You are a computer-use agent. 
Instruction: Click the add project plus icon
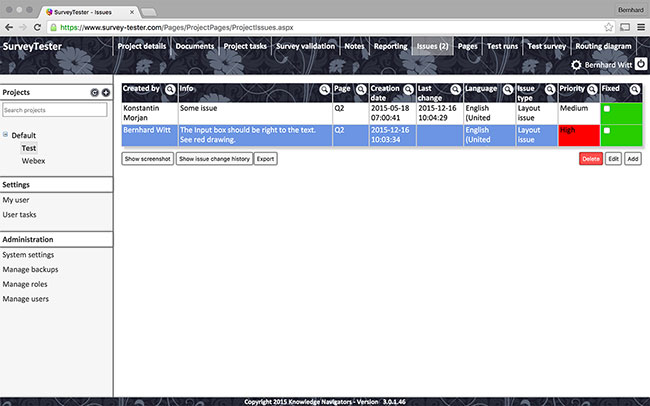coord(106,92)
